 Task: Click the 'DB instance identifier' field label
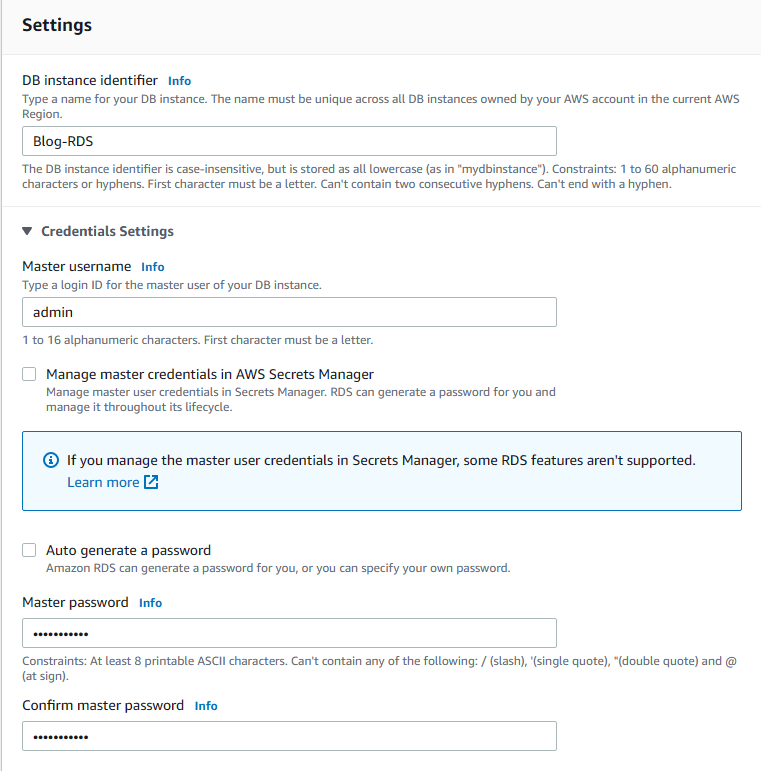pos(90,80)
